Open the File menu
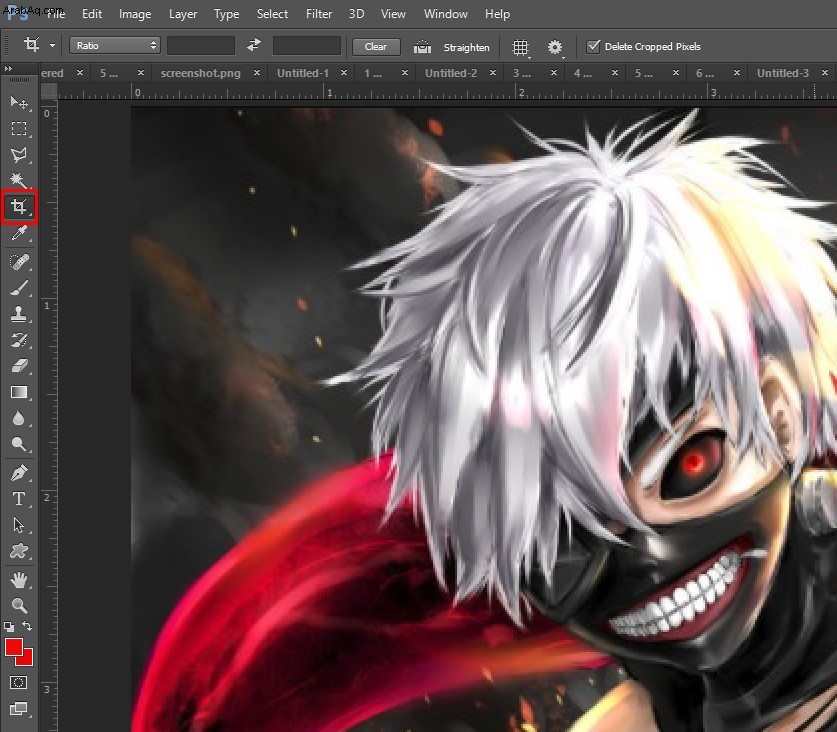The width and height of the screenshot is (837, 732). [56, 14]
